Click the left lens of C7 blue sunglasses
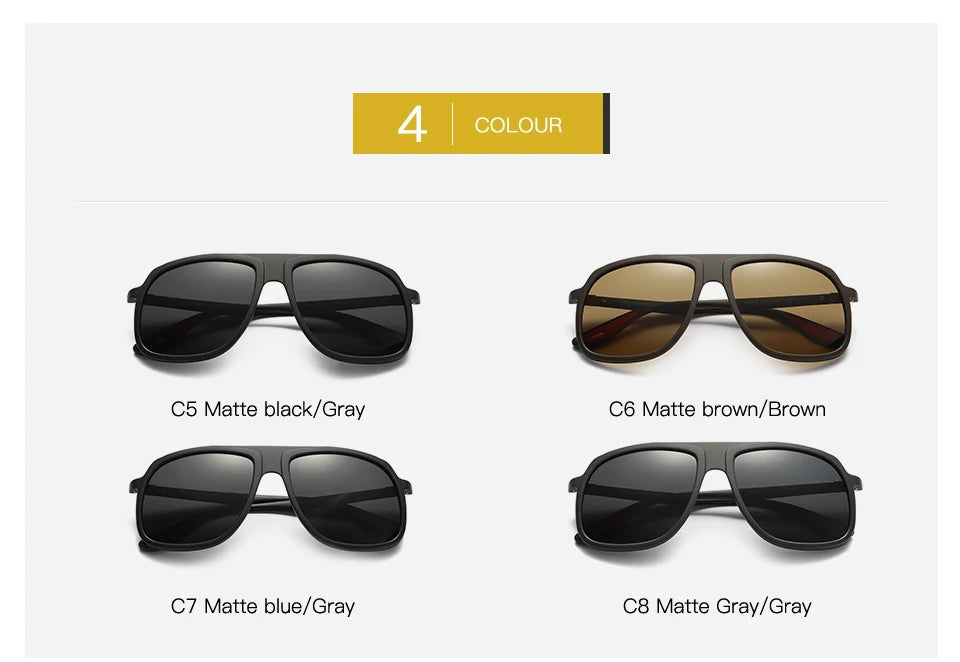Image resolution: width=960 pixels, height=662 pixels. click(x=197, y=499)
